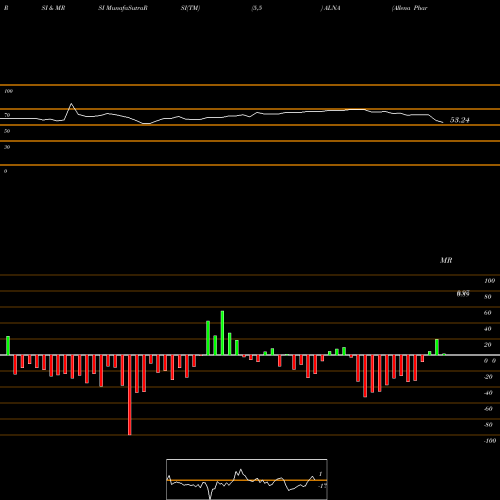Click the 30 level label on RSI axis
500x500 pixels.
pos(7,147)
